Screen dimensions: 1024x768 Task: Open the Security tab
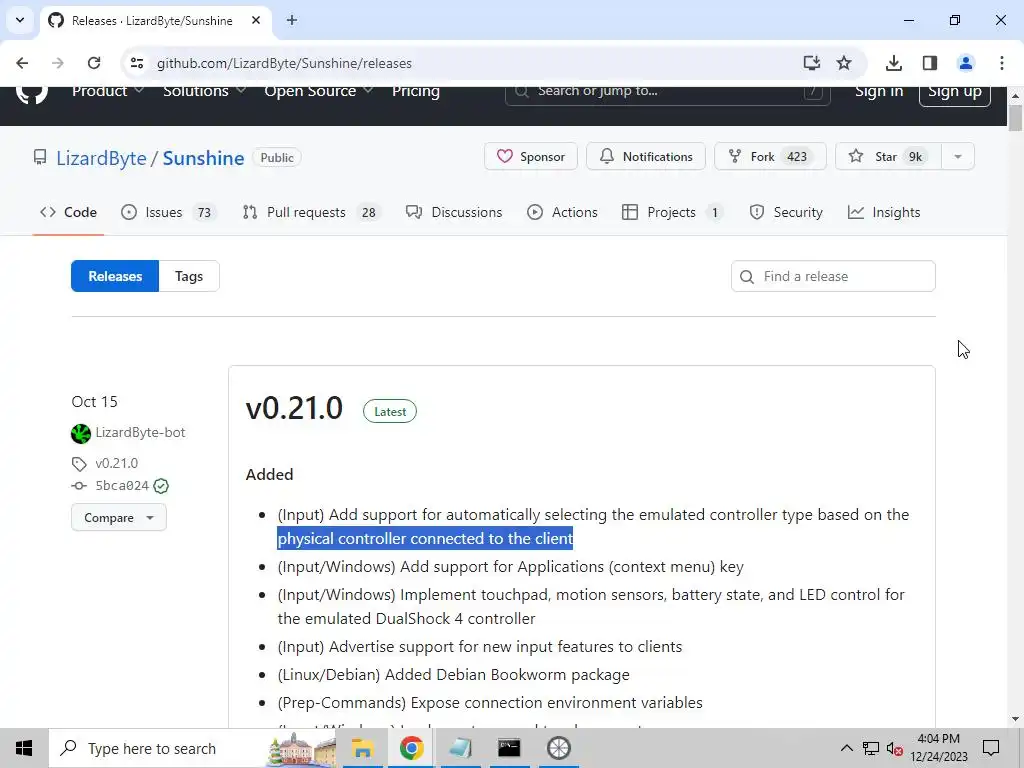point(786,212)
